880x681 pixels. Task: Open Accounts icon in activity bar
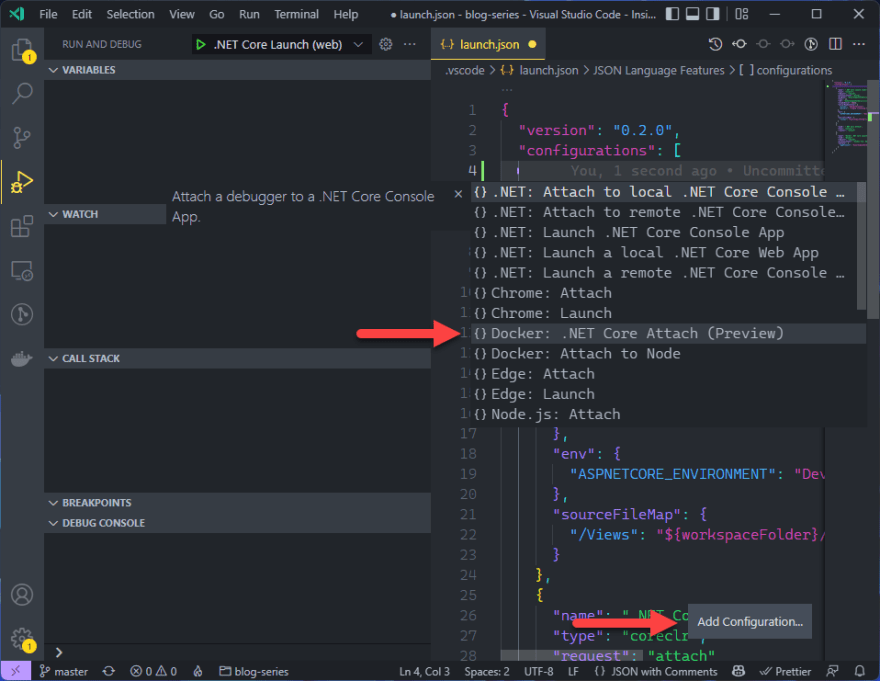[x=22, y=595]
